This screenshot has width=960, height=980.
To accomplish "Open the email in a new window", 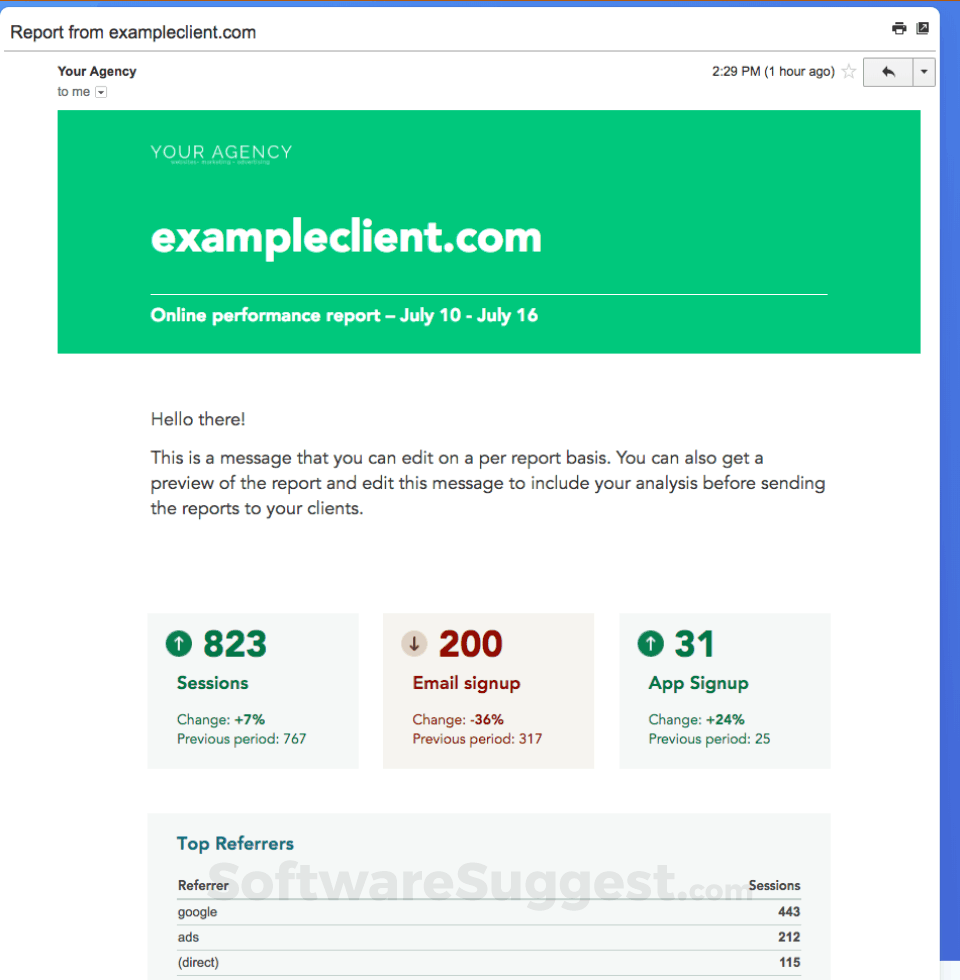I will (922, 28).
